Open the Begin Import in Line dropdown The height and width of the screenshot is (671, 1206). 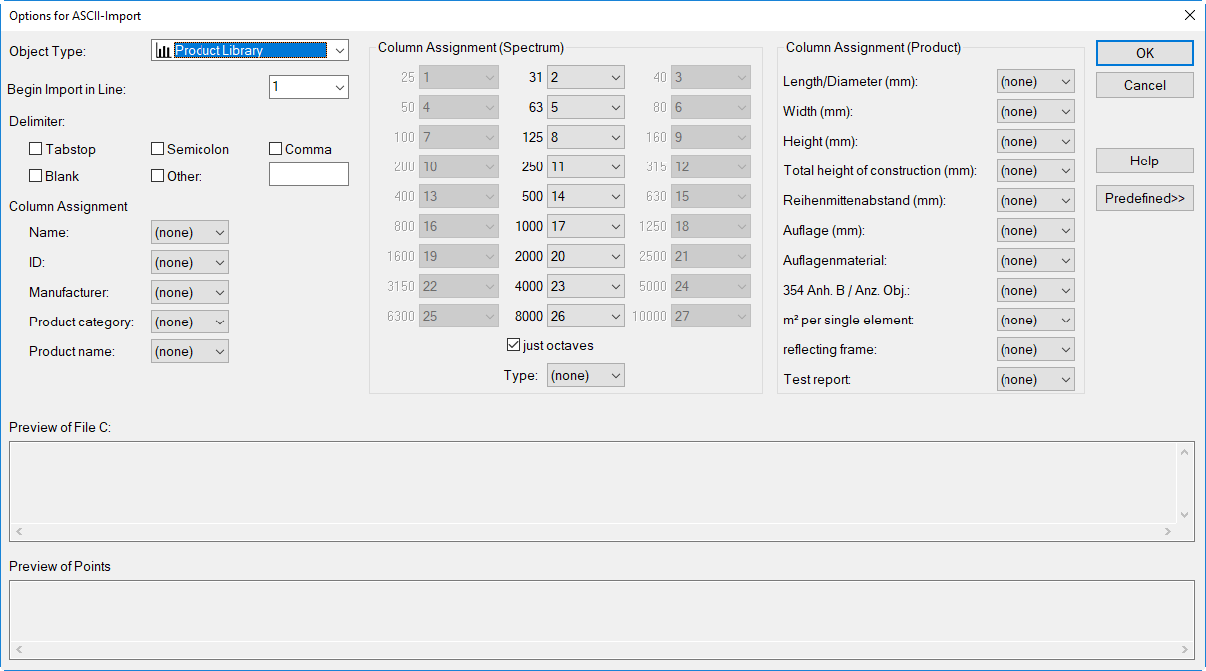[309, 87]
